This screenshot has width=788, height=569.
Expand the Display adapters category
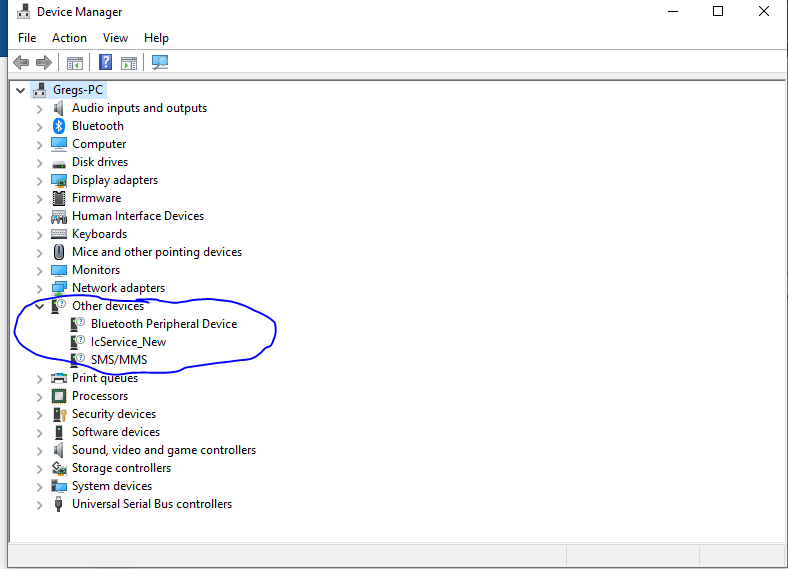[x=39, y=180]
